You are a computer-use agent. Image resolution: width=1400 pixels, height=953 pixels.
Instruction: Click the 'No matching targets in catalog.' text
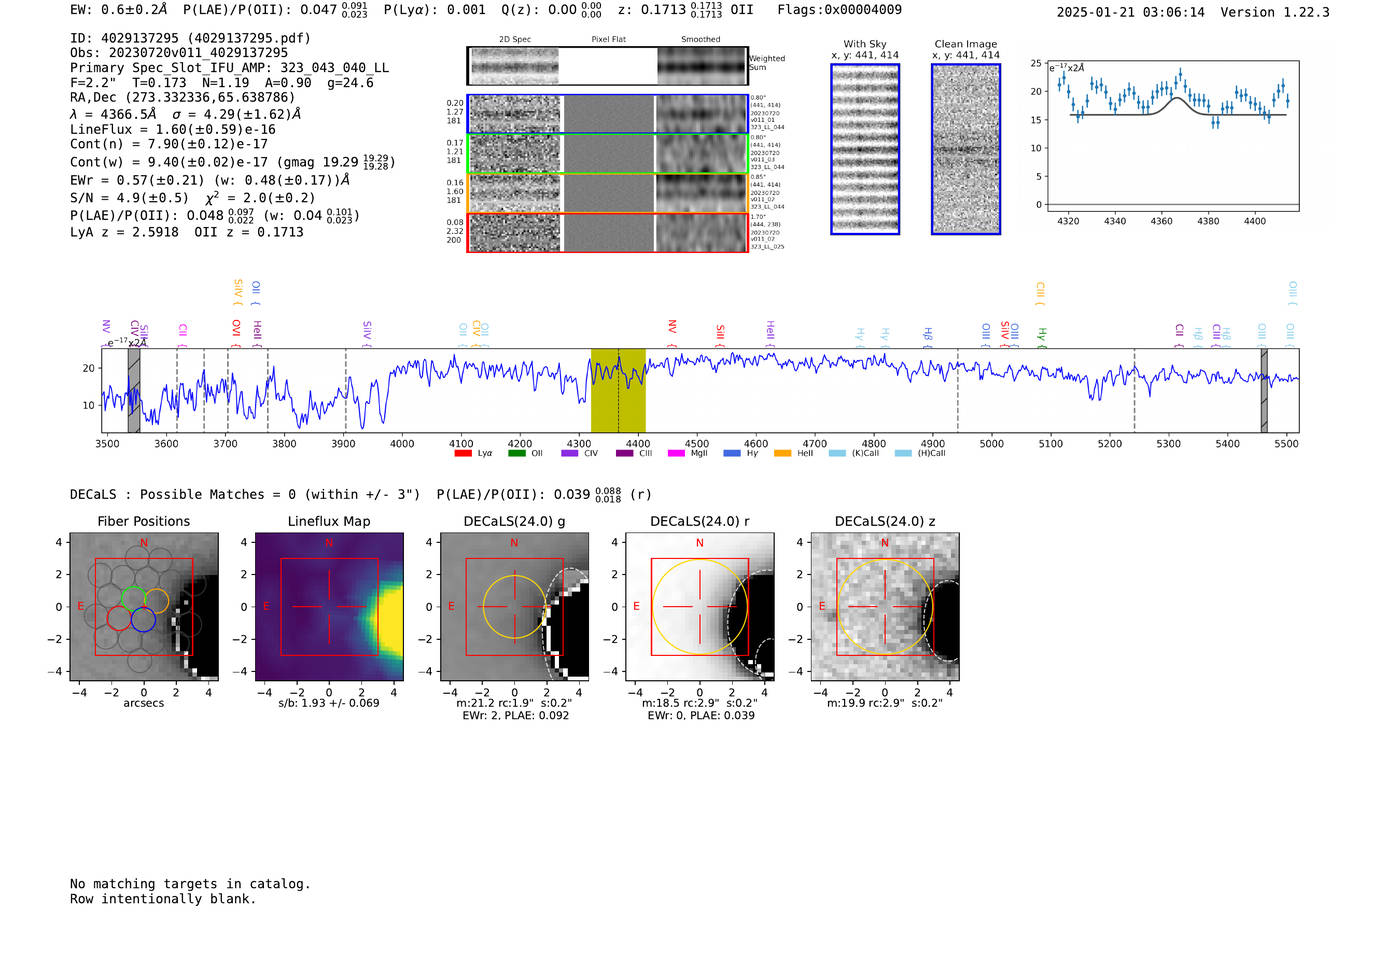point(190,884)
